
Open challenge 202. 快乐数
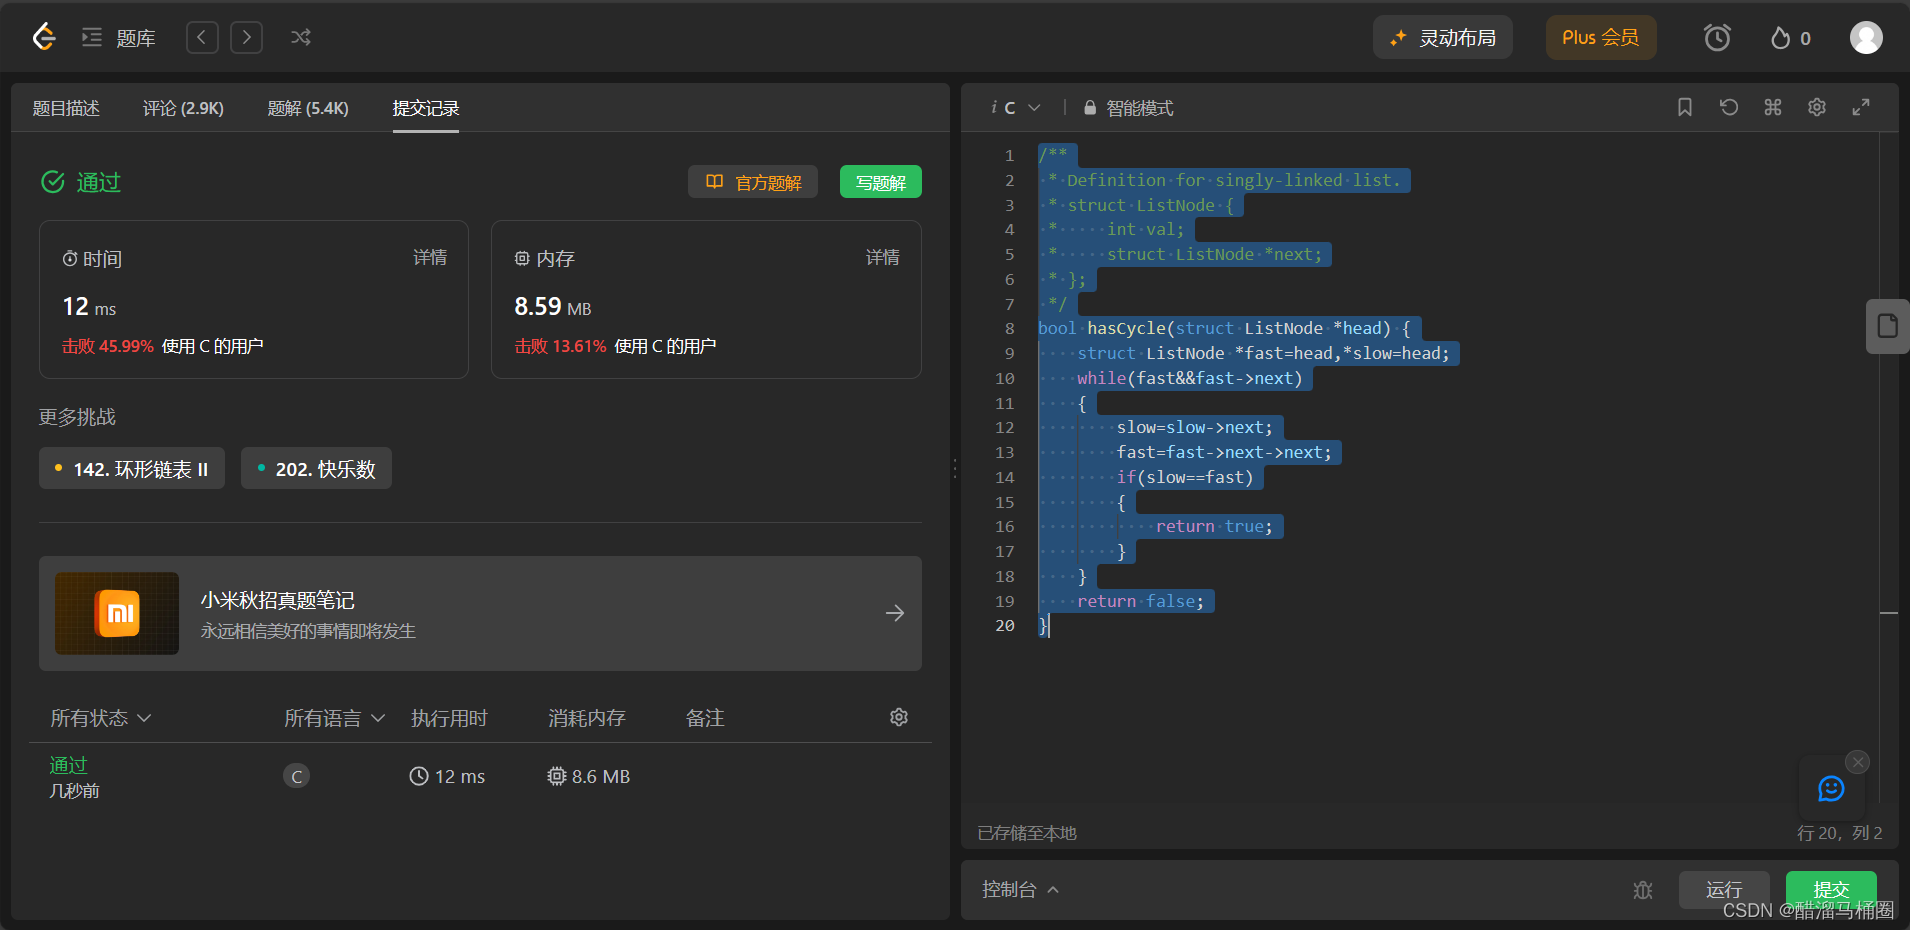click(316, 469)
